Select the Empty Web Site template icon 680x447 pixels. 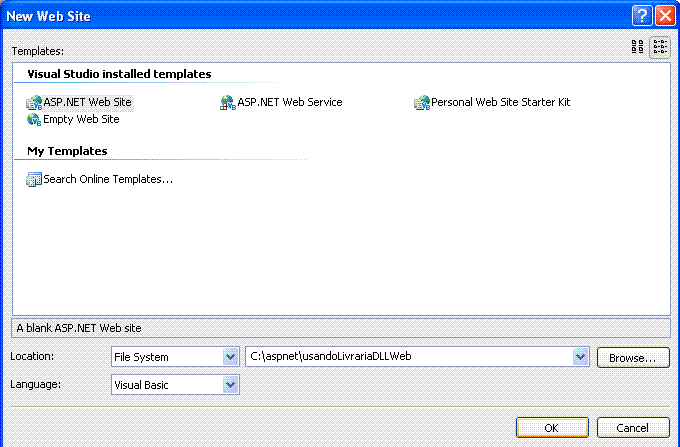tap(34, 119)
